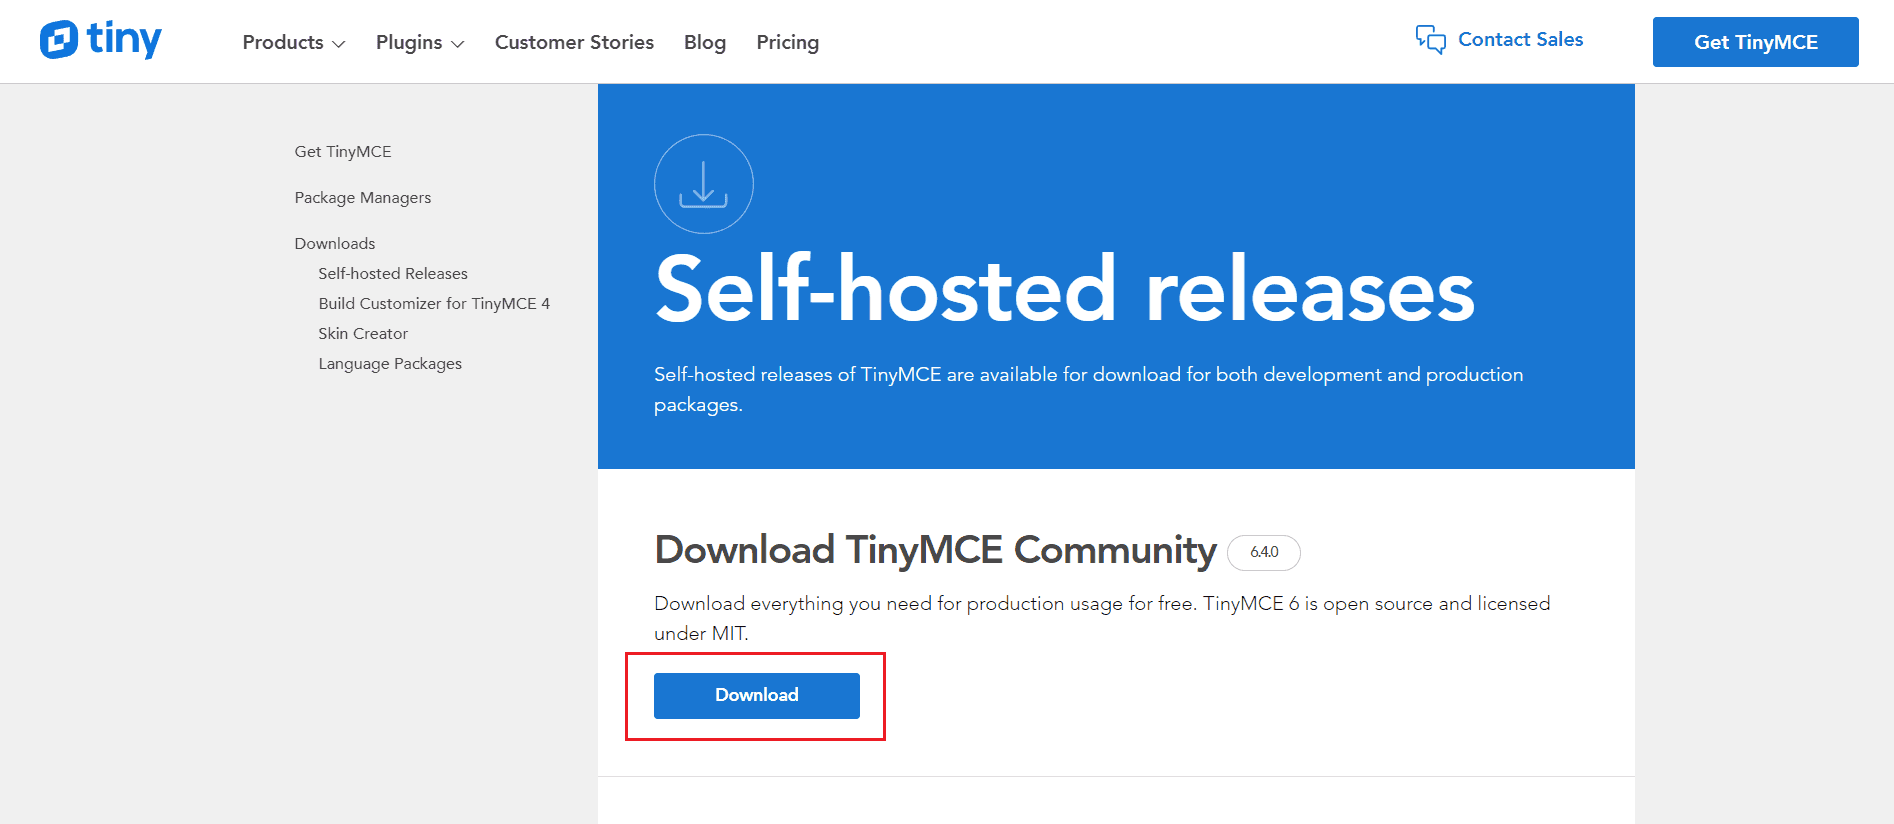The image size is (1894, 824).
Task: Click the 'tiny' wordmark text in header
Action: pos(124,40)
